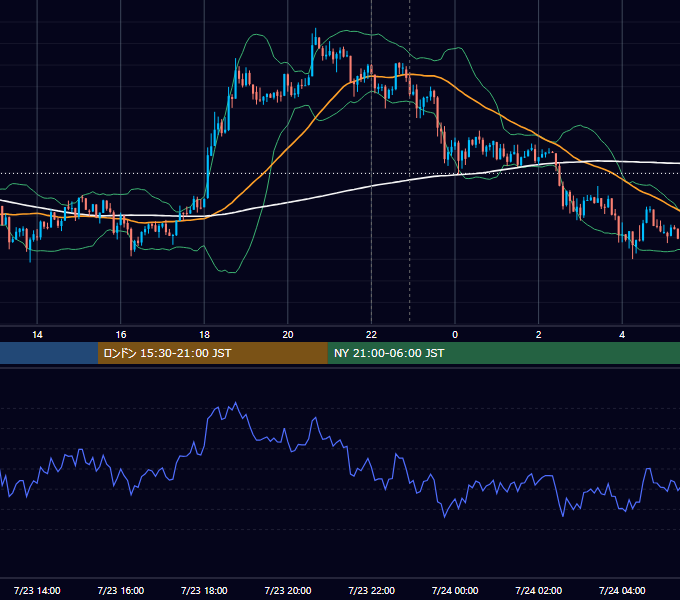Click the 7/24 02:00 timestamp label
Viewport: 680px width, 600px height.
[539, 590]
